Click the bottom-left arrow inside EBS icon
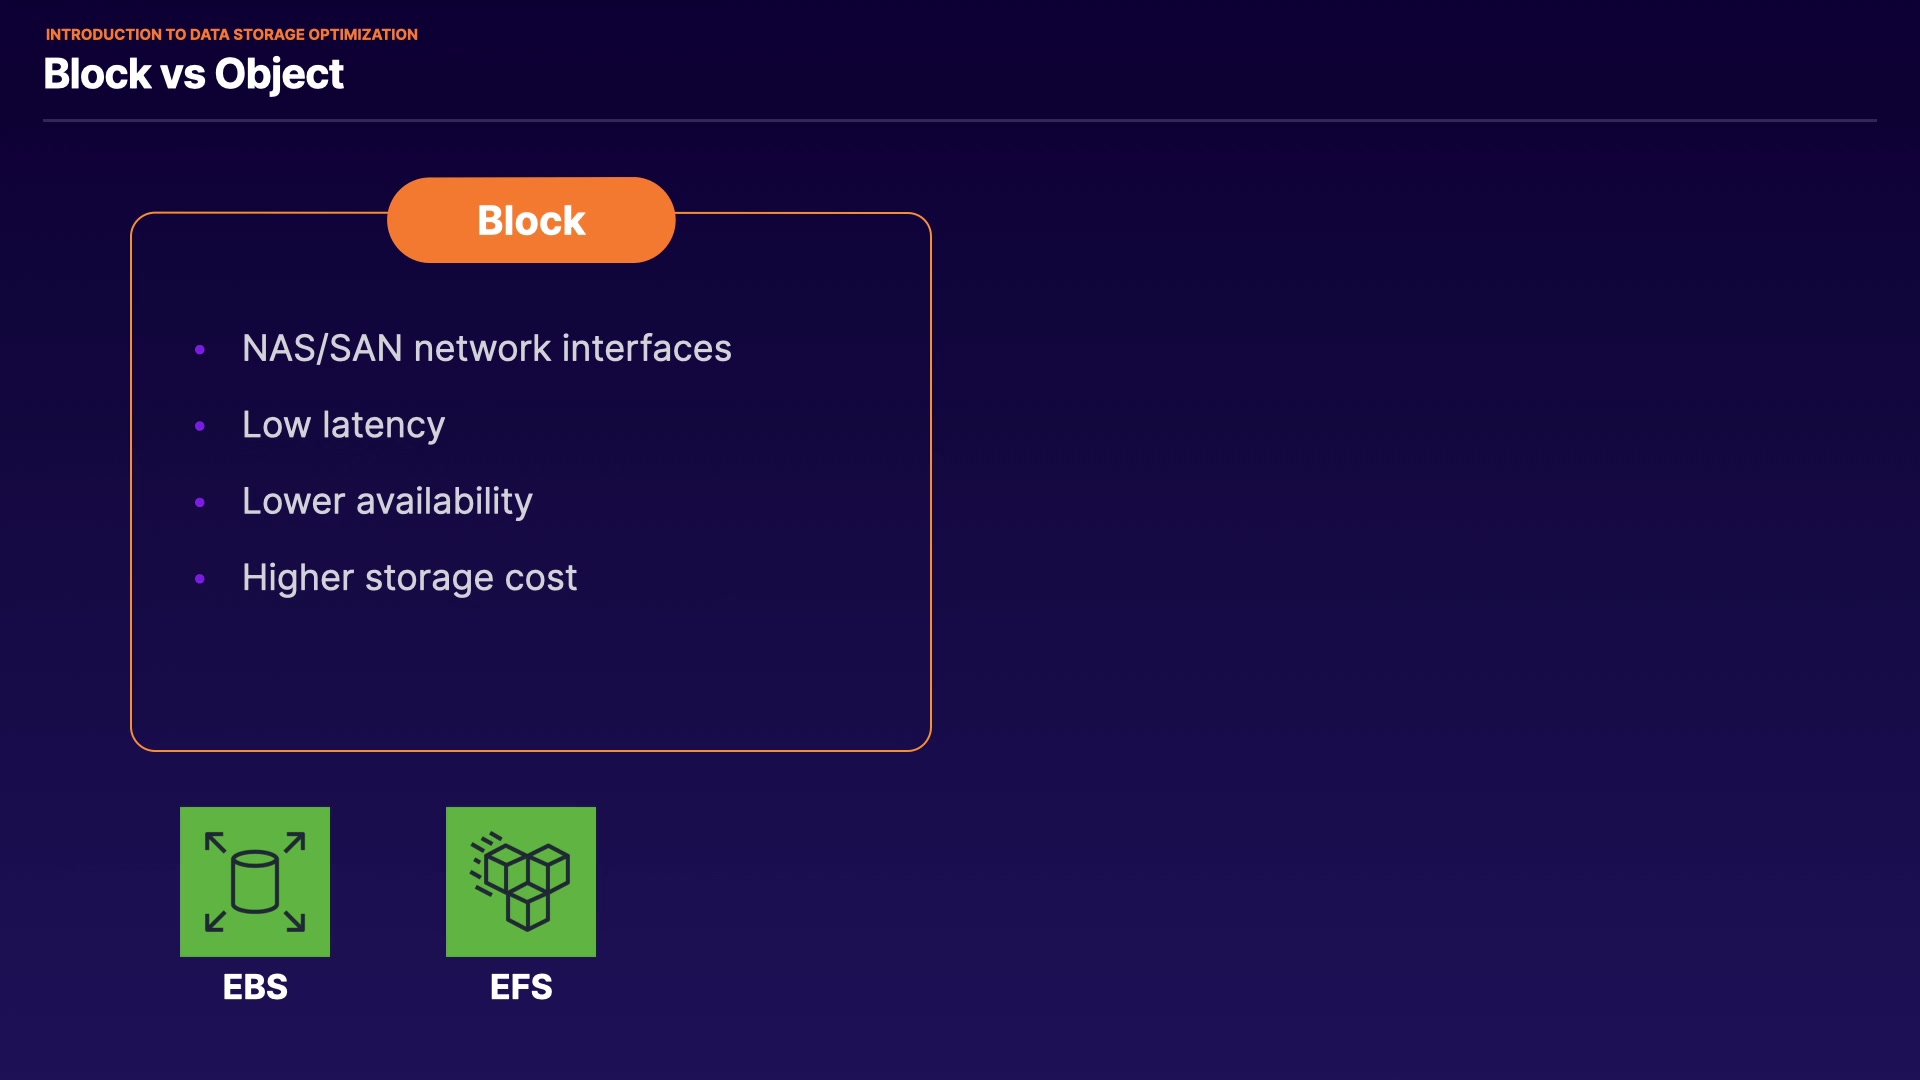The image size is (1920, 1080). [x=215, y=921]
